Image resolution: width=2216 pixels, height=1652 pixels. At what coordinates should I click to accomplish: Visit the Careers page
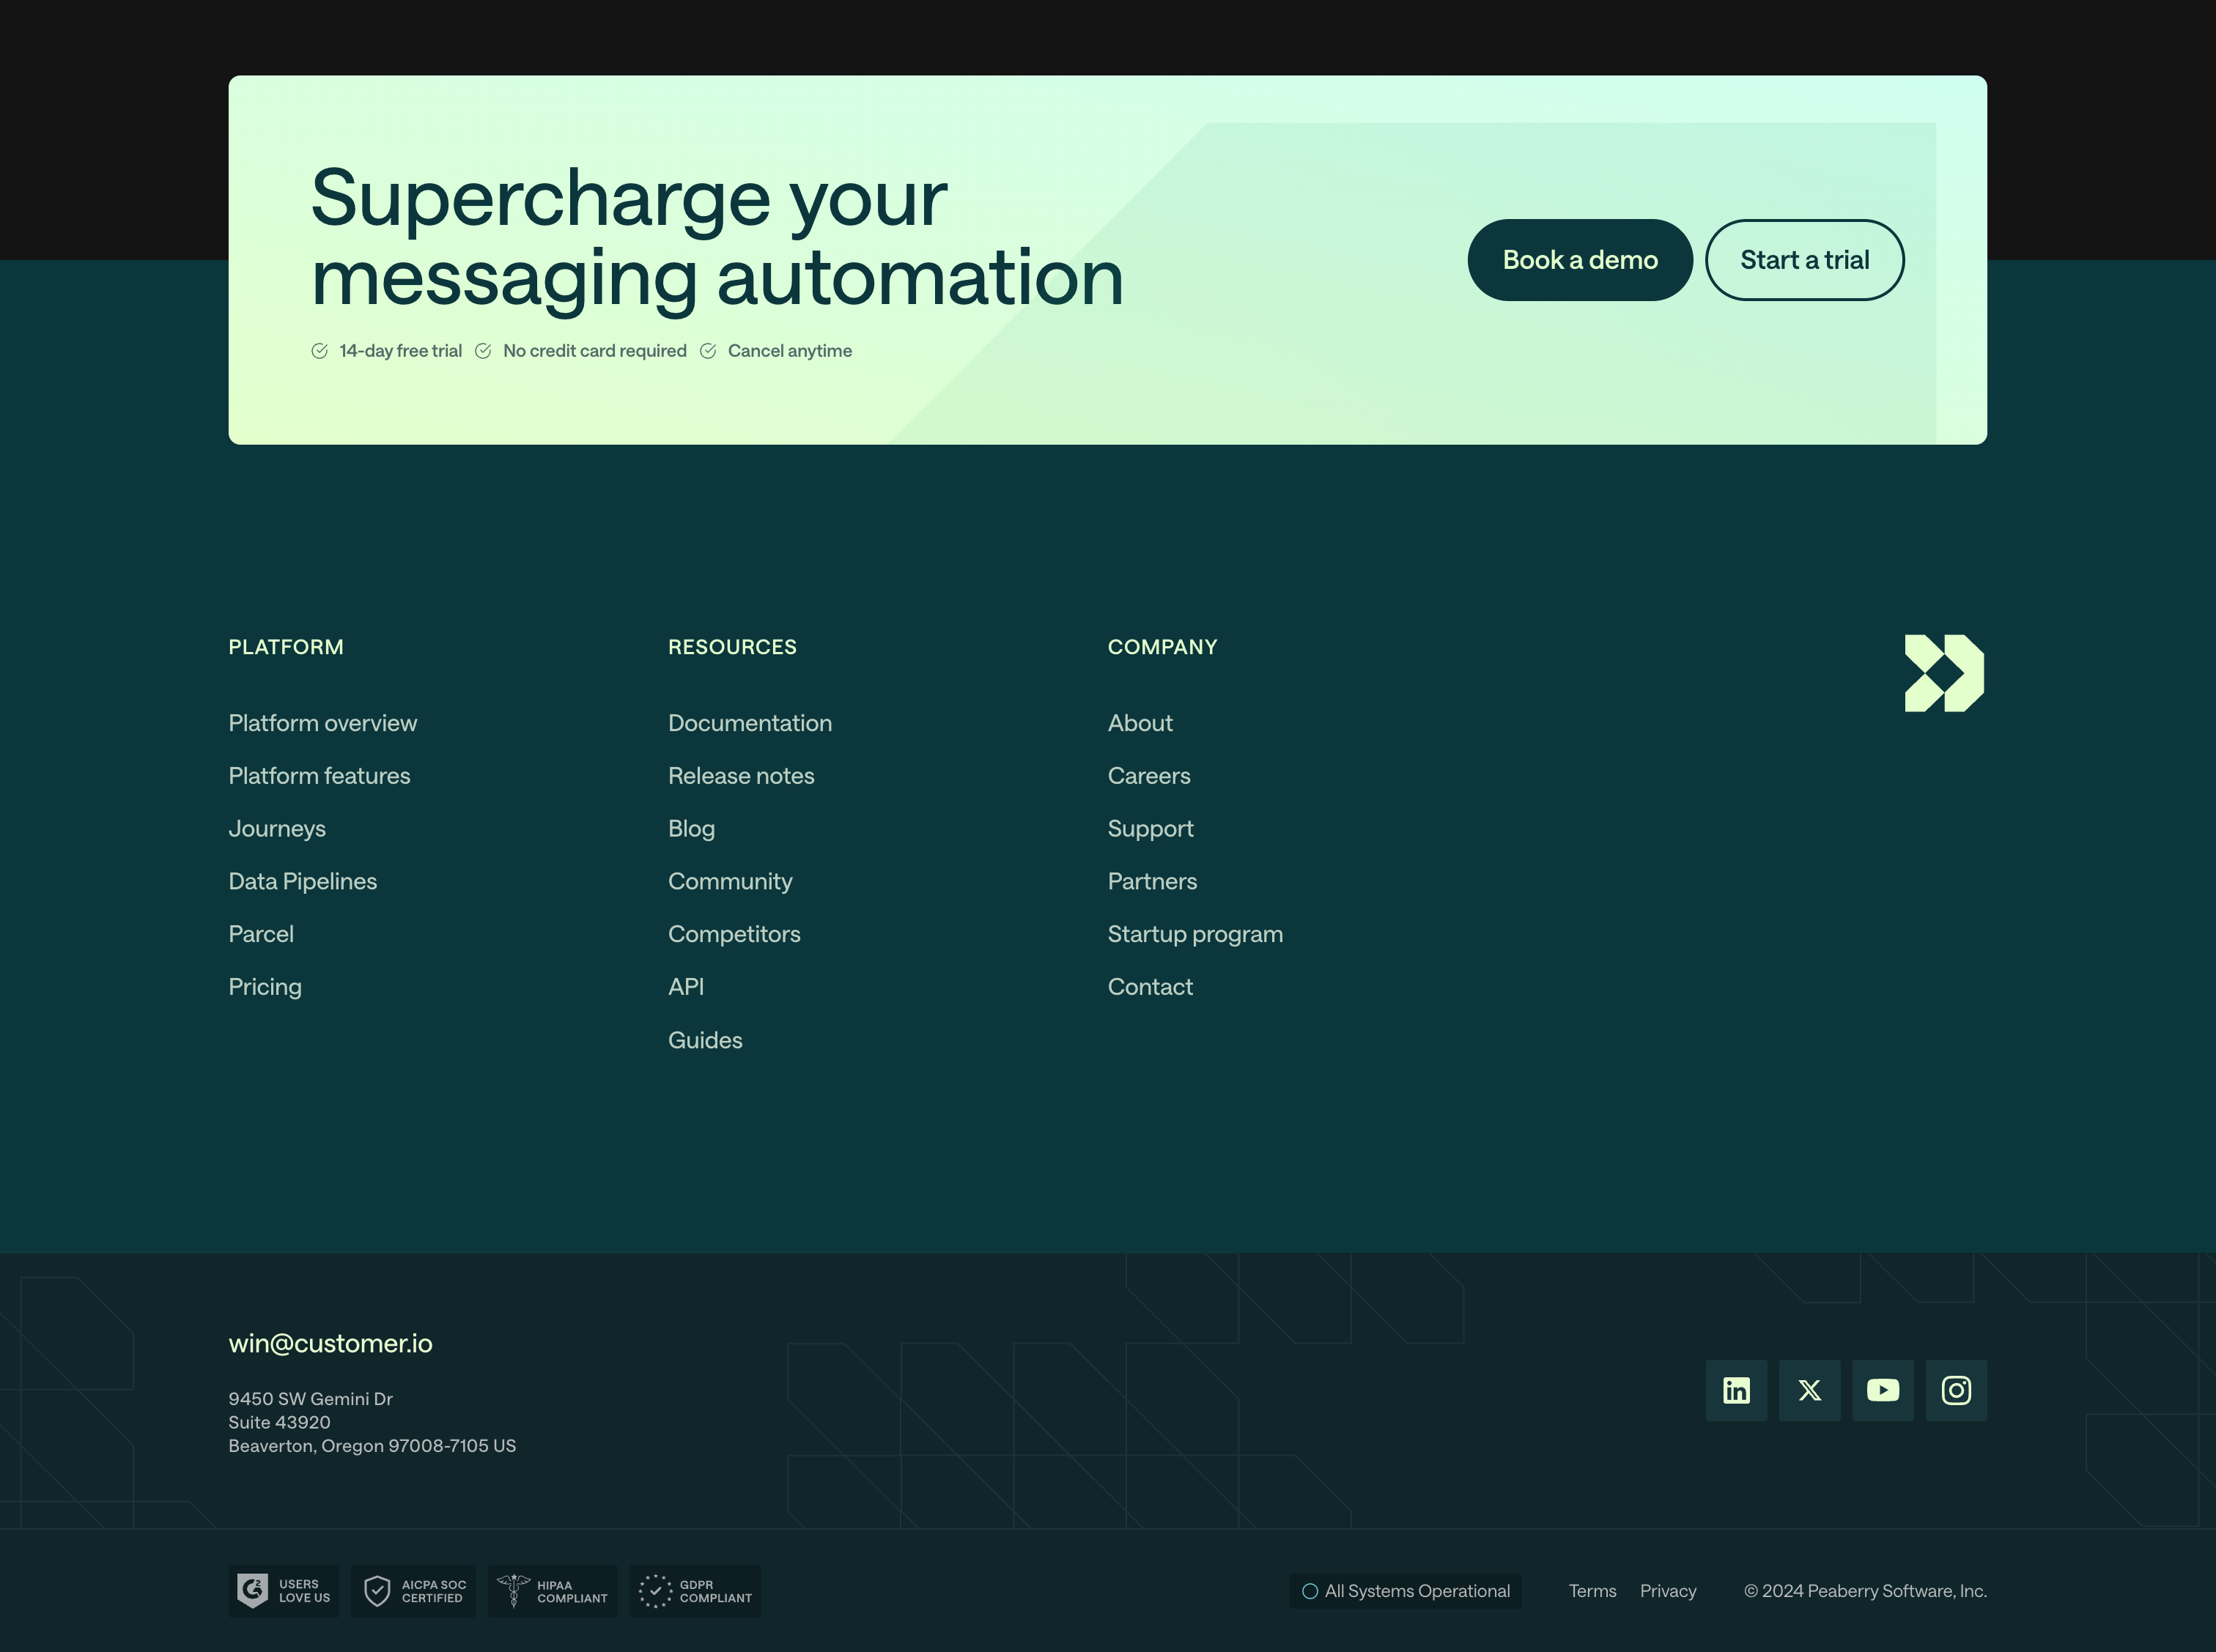1148,775
